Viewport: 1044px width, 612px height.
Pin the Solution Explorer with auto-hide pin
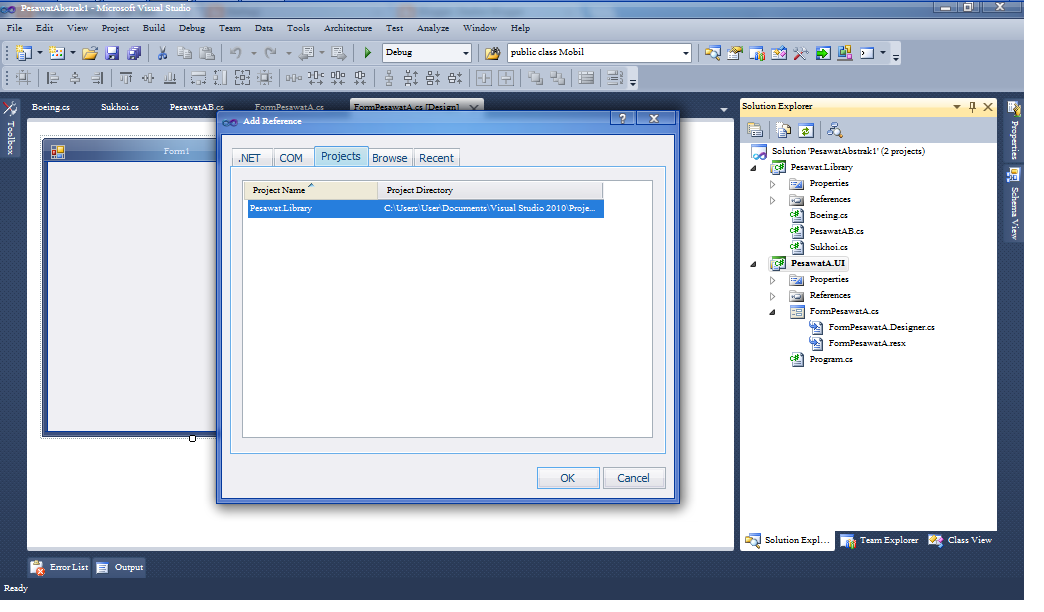(x=972, y=107)
